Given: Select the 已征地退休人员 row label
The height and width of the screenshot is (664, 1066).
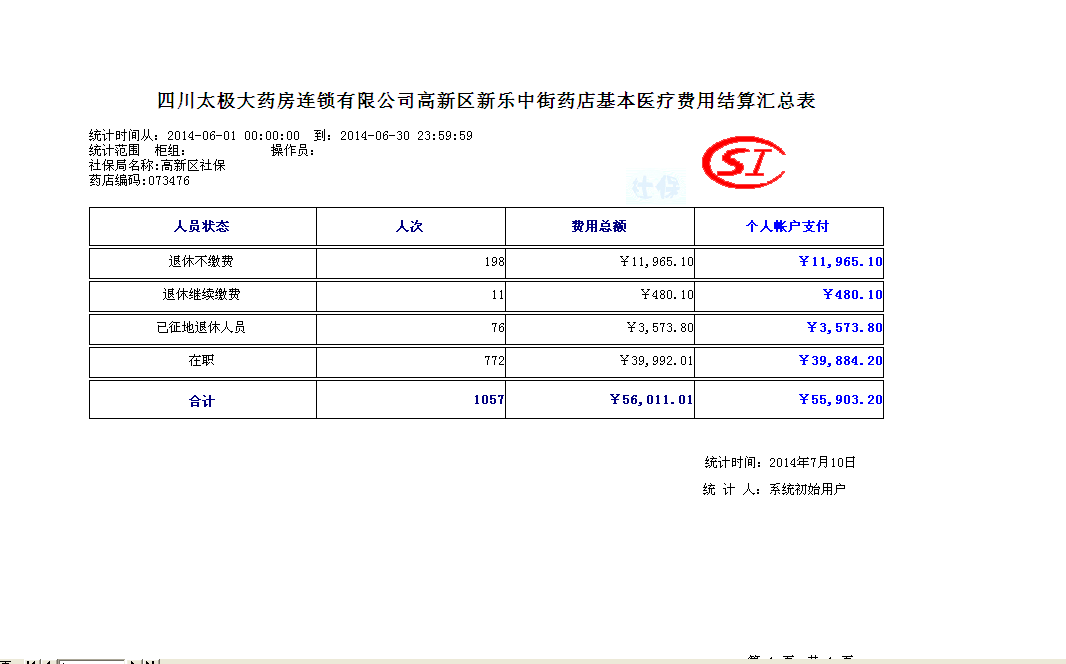Looking at the screenshot, I should (201, 328).
